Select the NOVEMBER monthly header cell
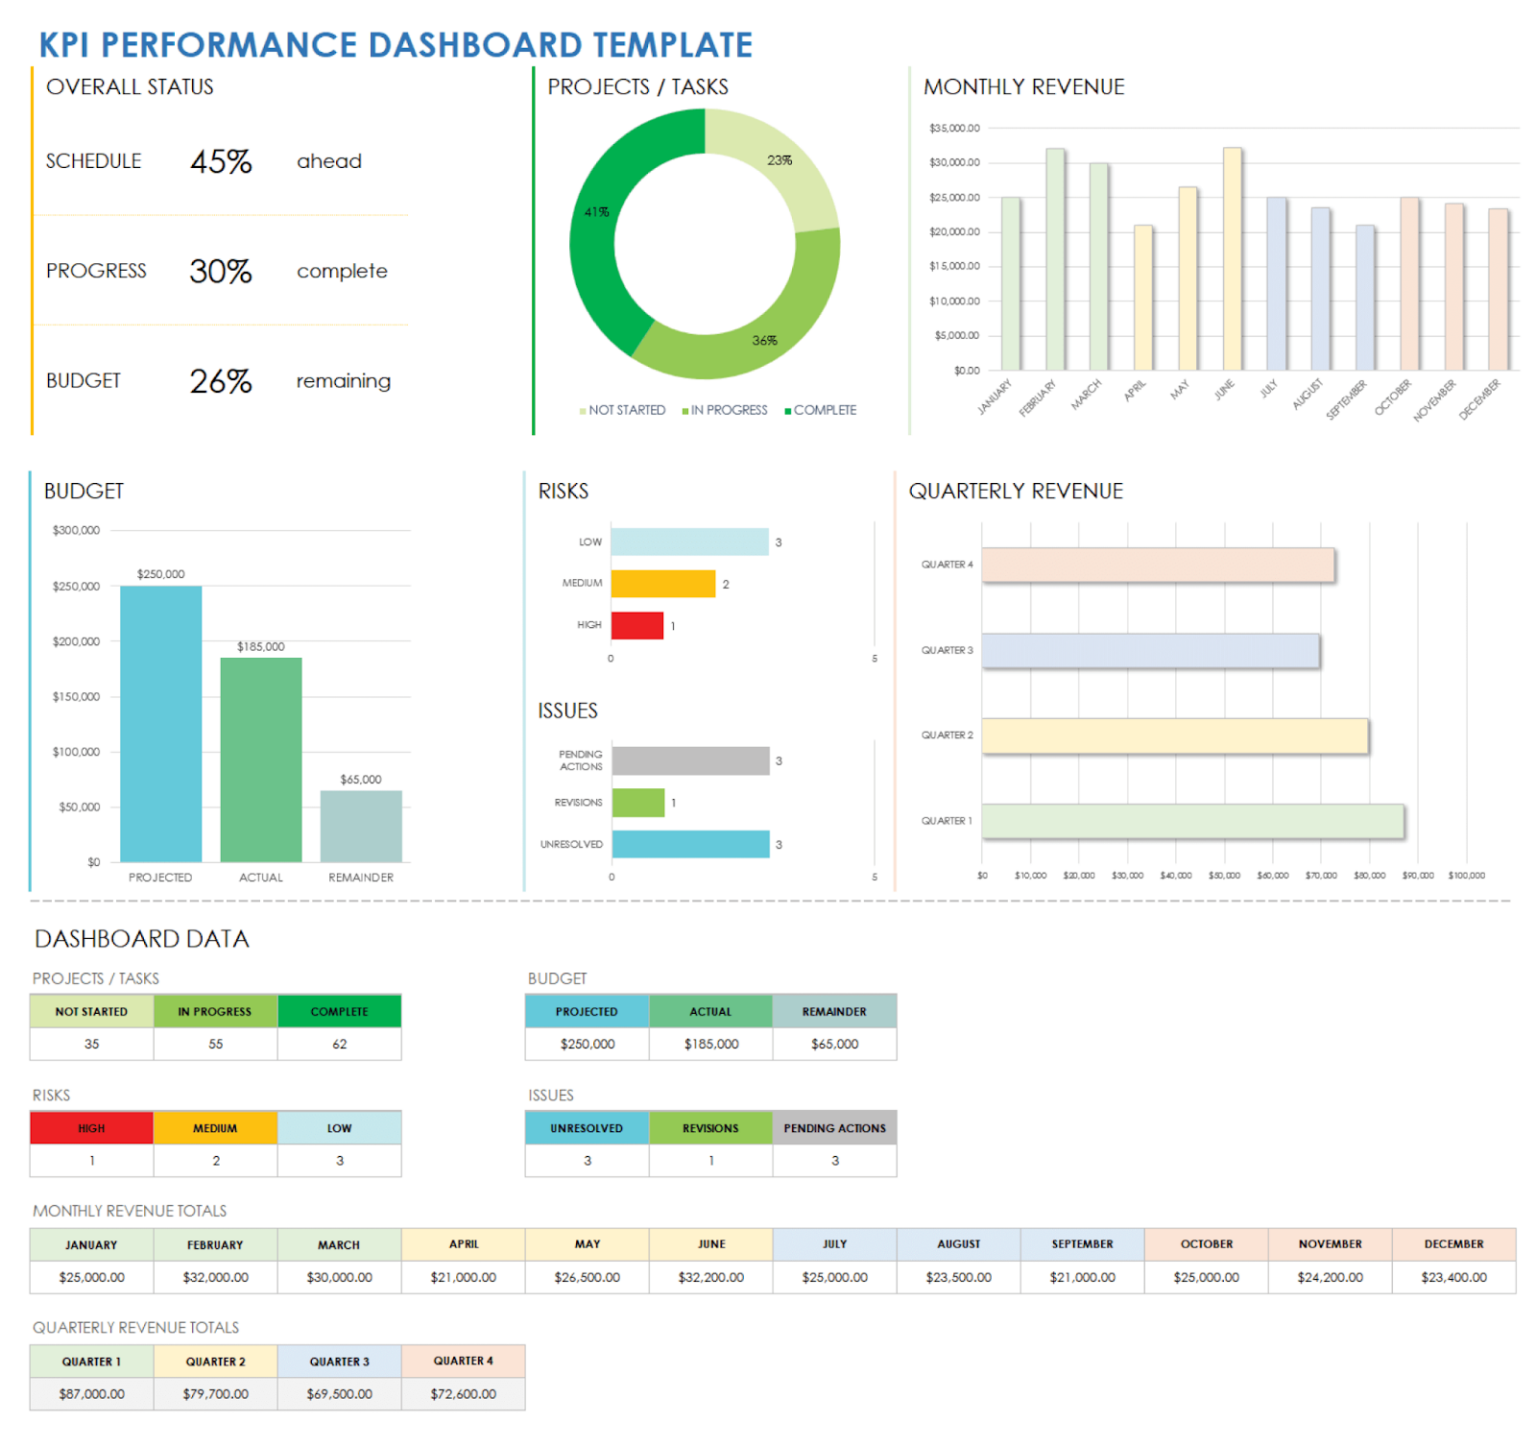1536x1446 pixels. [1330, 1244]
